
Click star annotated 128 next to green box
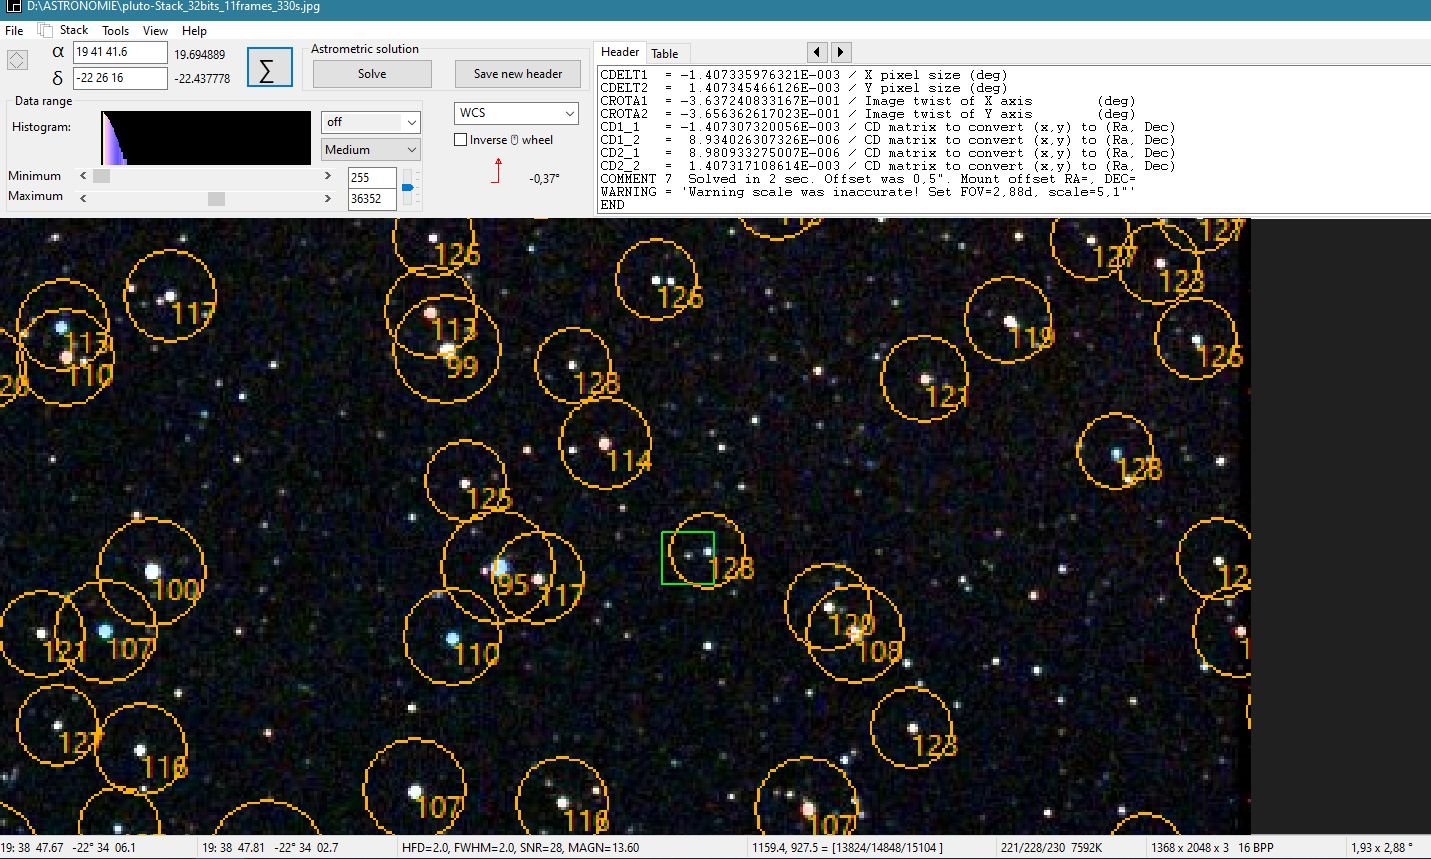(708, 551)
